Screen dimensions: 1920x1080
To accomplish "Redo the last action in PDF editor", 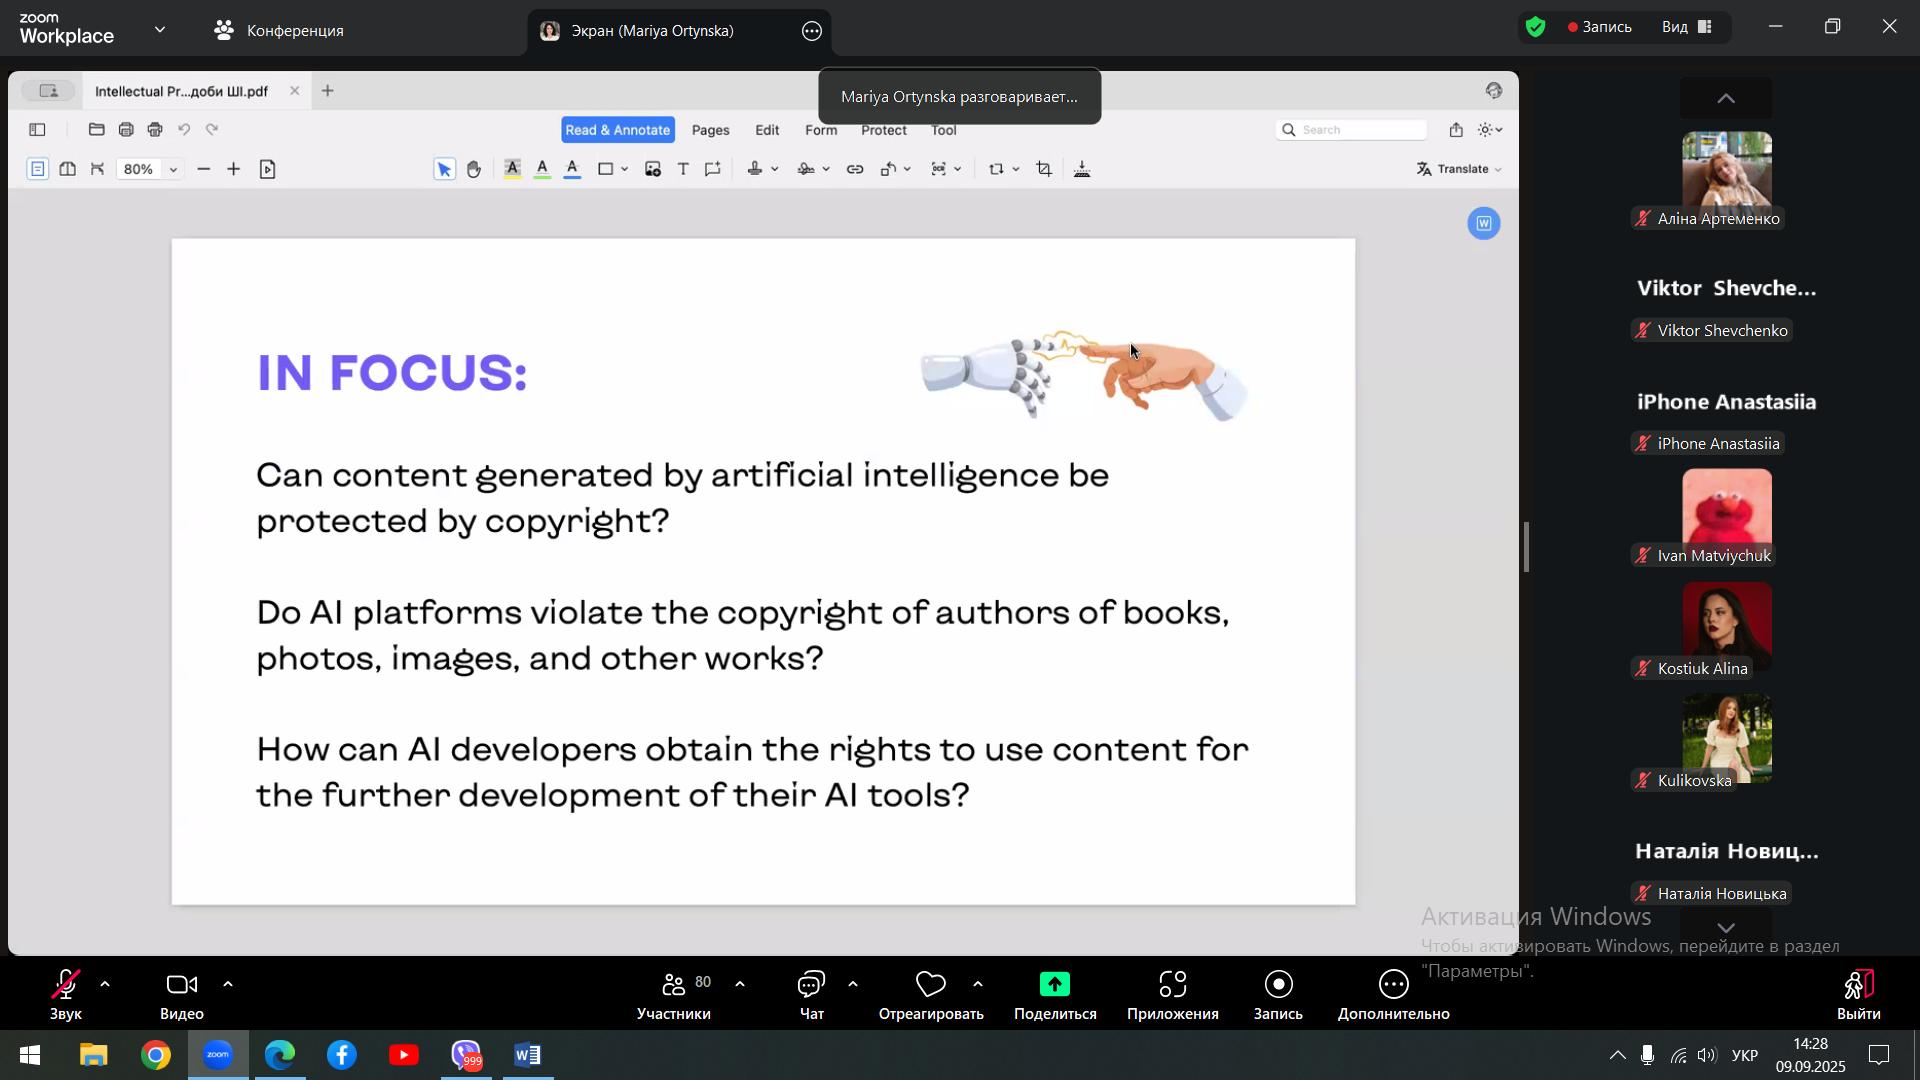I will click(x=212, y=130).
